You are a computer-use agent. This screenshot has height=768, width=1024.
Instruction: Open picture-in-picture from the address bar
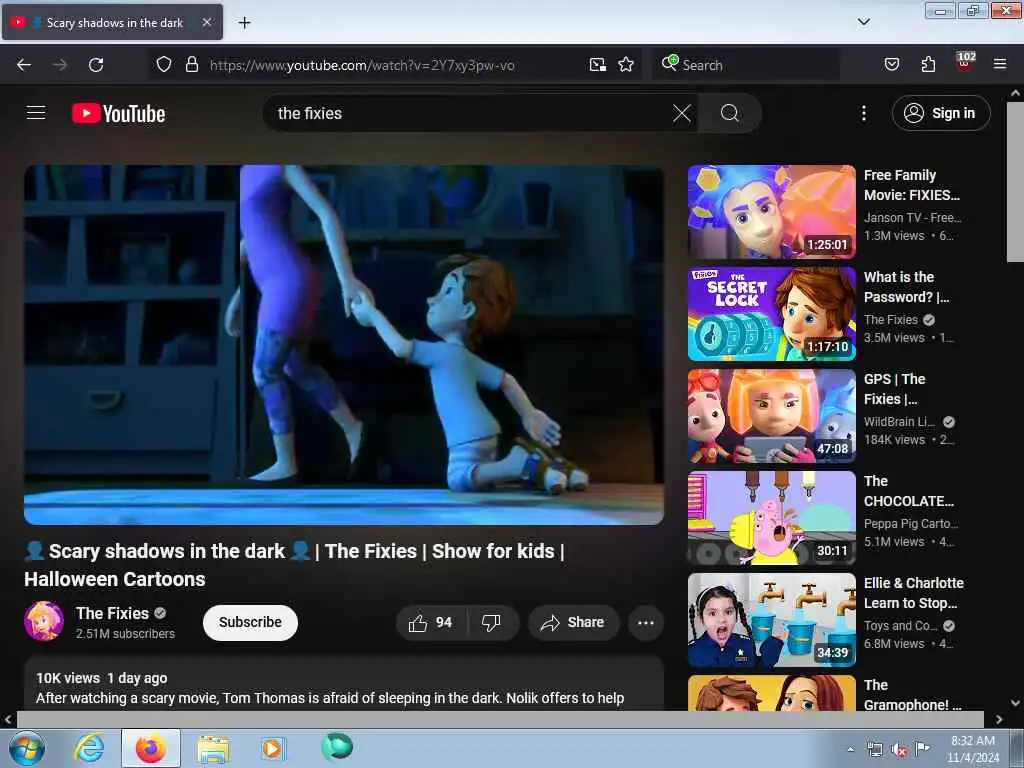click(597, 65)
